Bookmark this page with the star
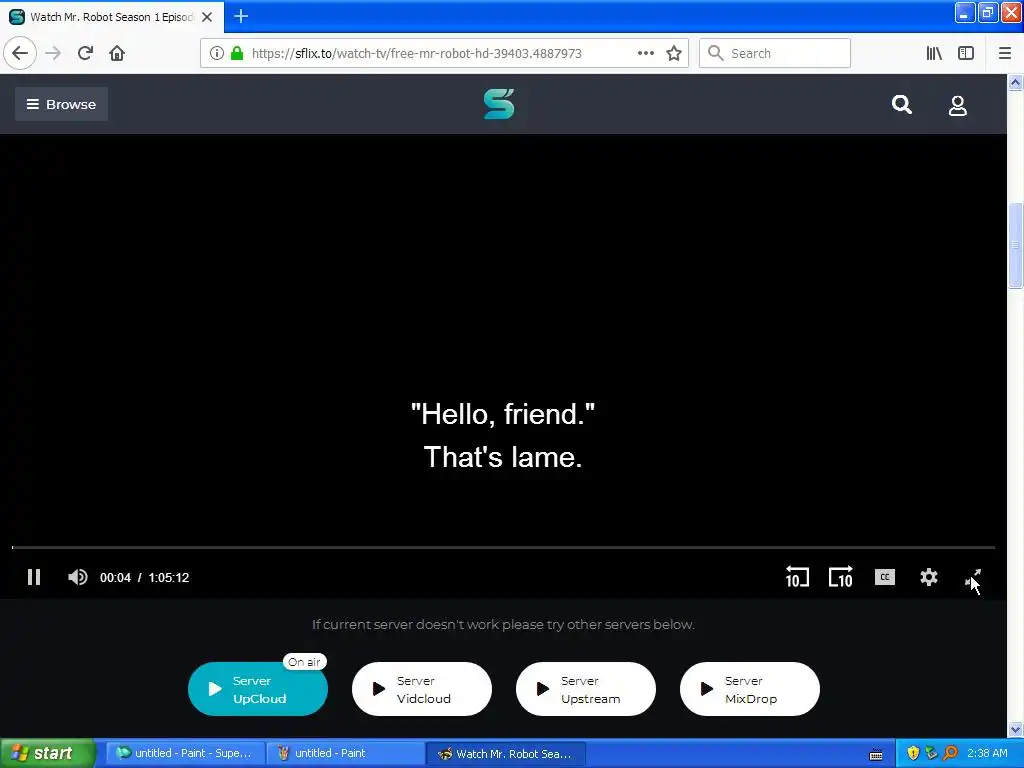Viewport: 1024px width, 768px height. tap(674, 53)
